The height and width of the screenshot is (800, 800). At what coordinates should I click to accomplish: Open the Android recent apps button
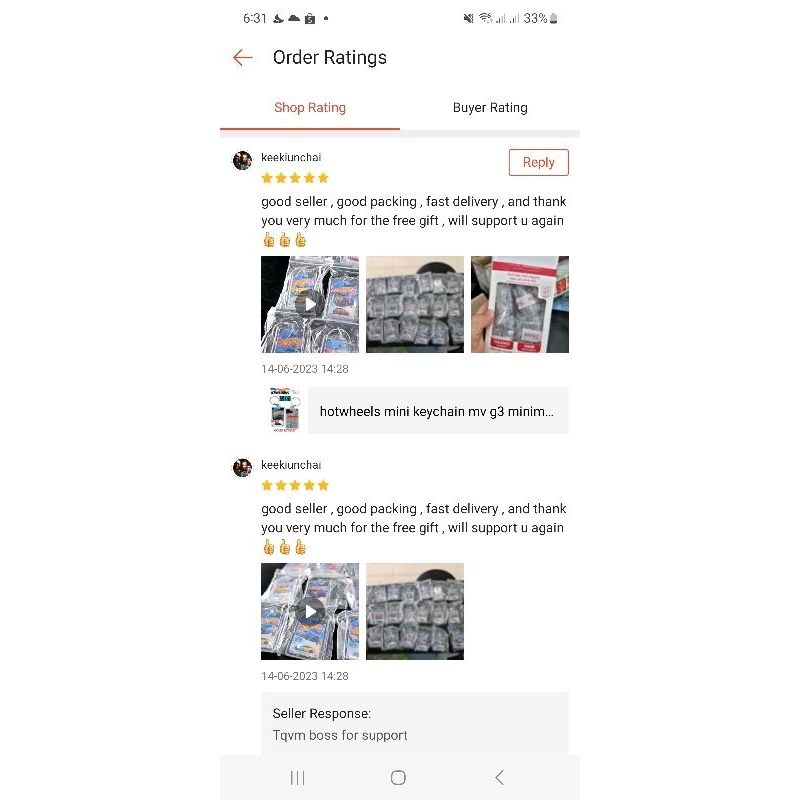pyautogui.click(x=297, y=778)
